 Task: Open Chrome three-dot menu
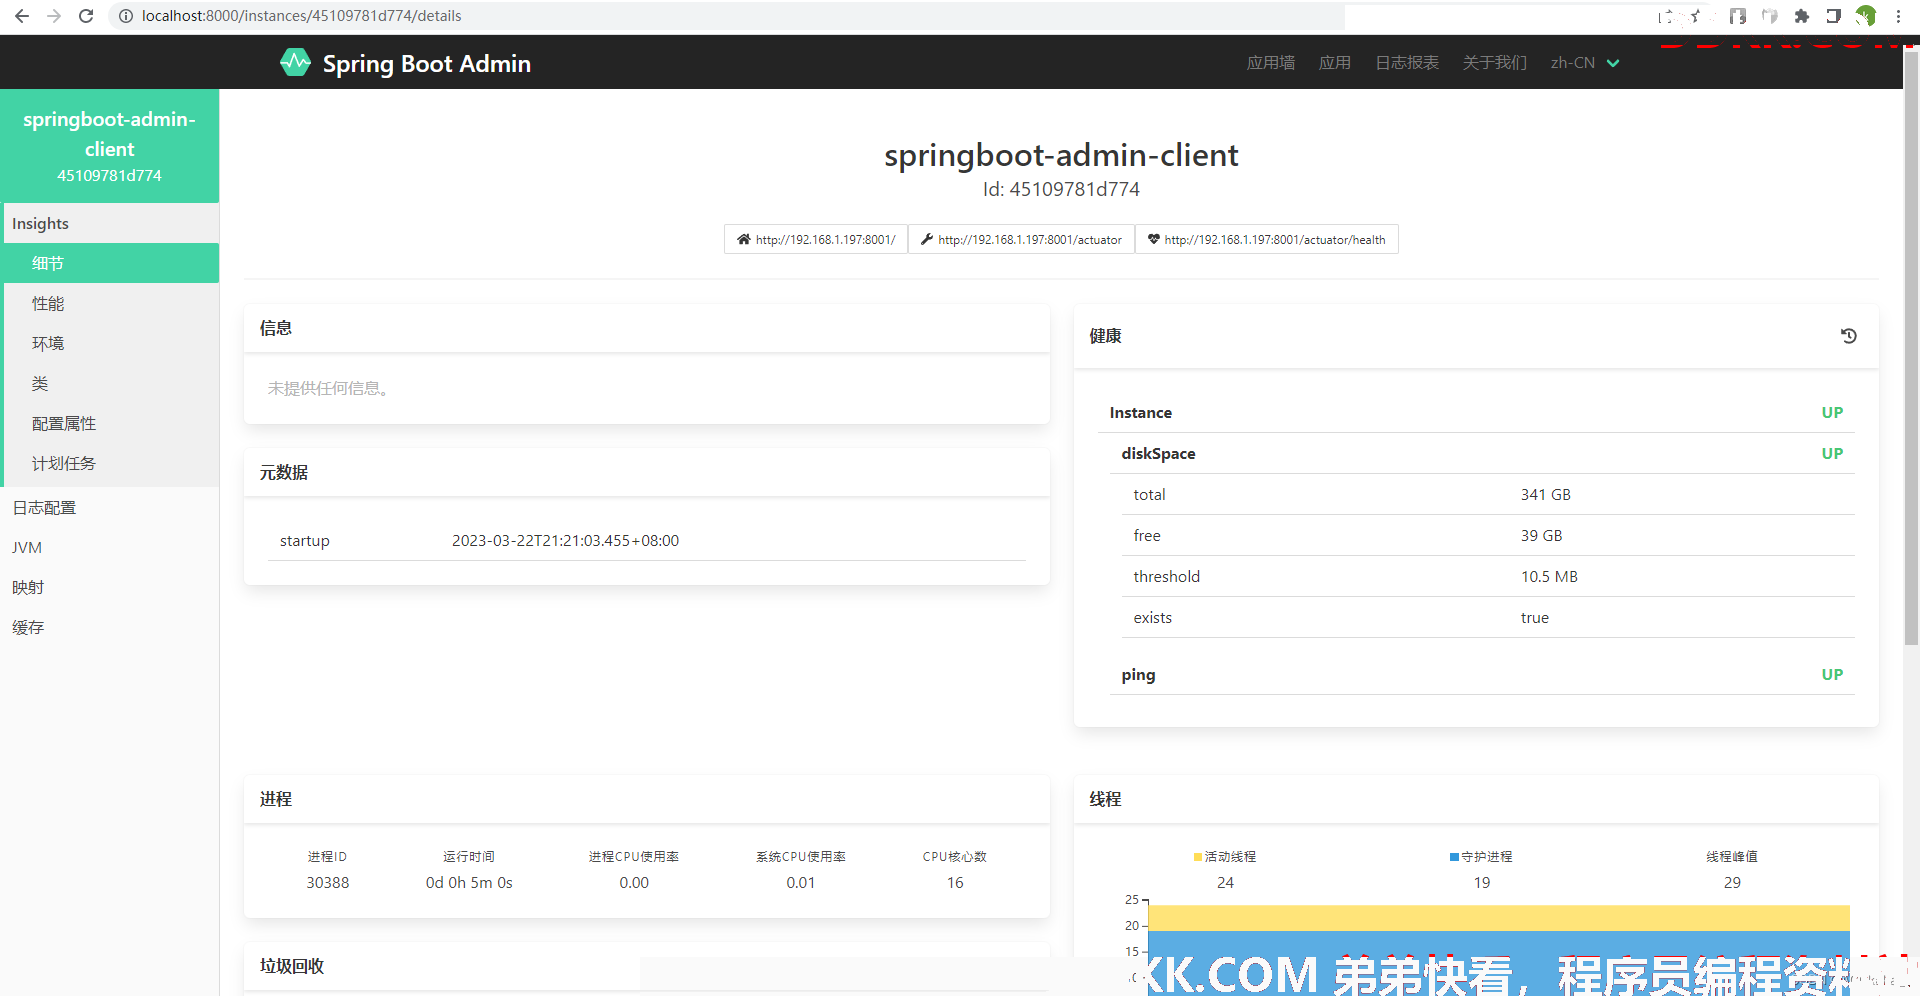coord(1898,16)
